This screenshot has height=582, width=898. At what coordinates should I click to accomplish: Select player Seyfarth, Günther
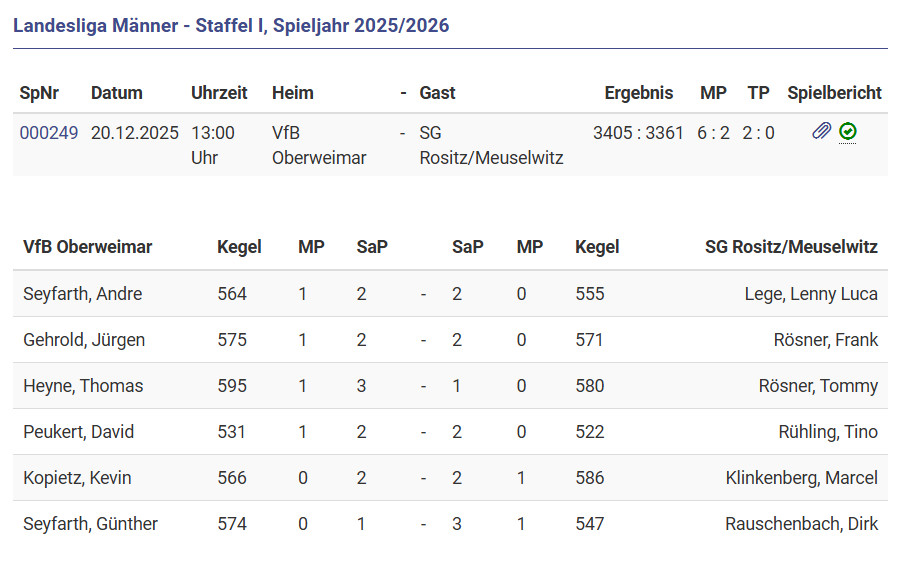coord(90,524)
